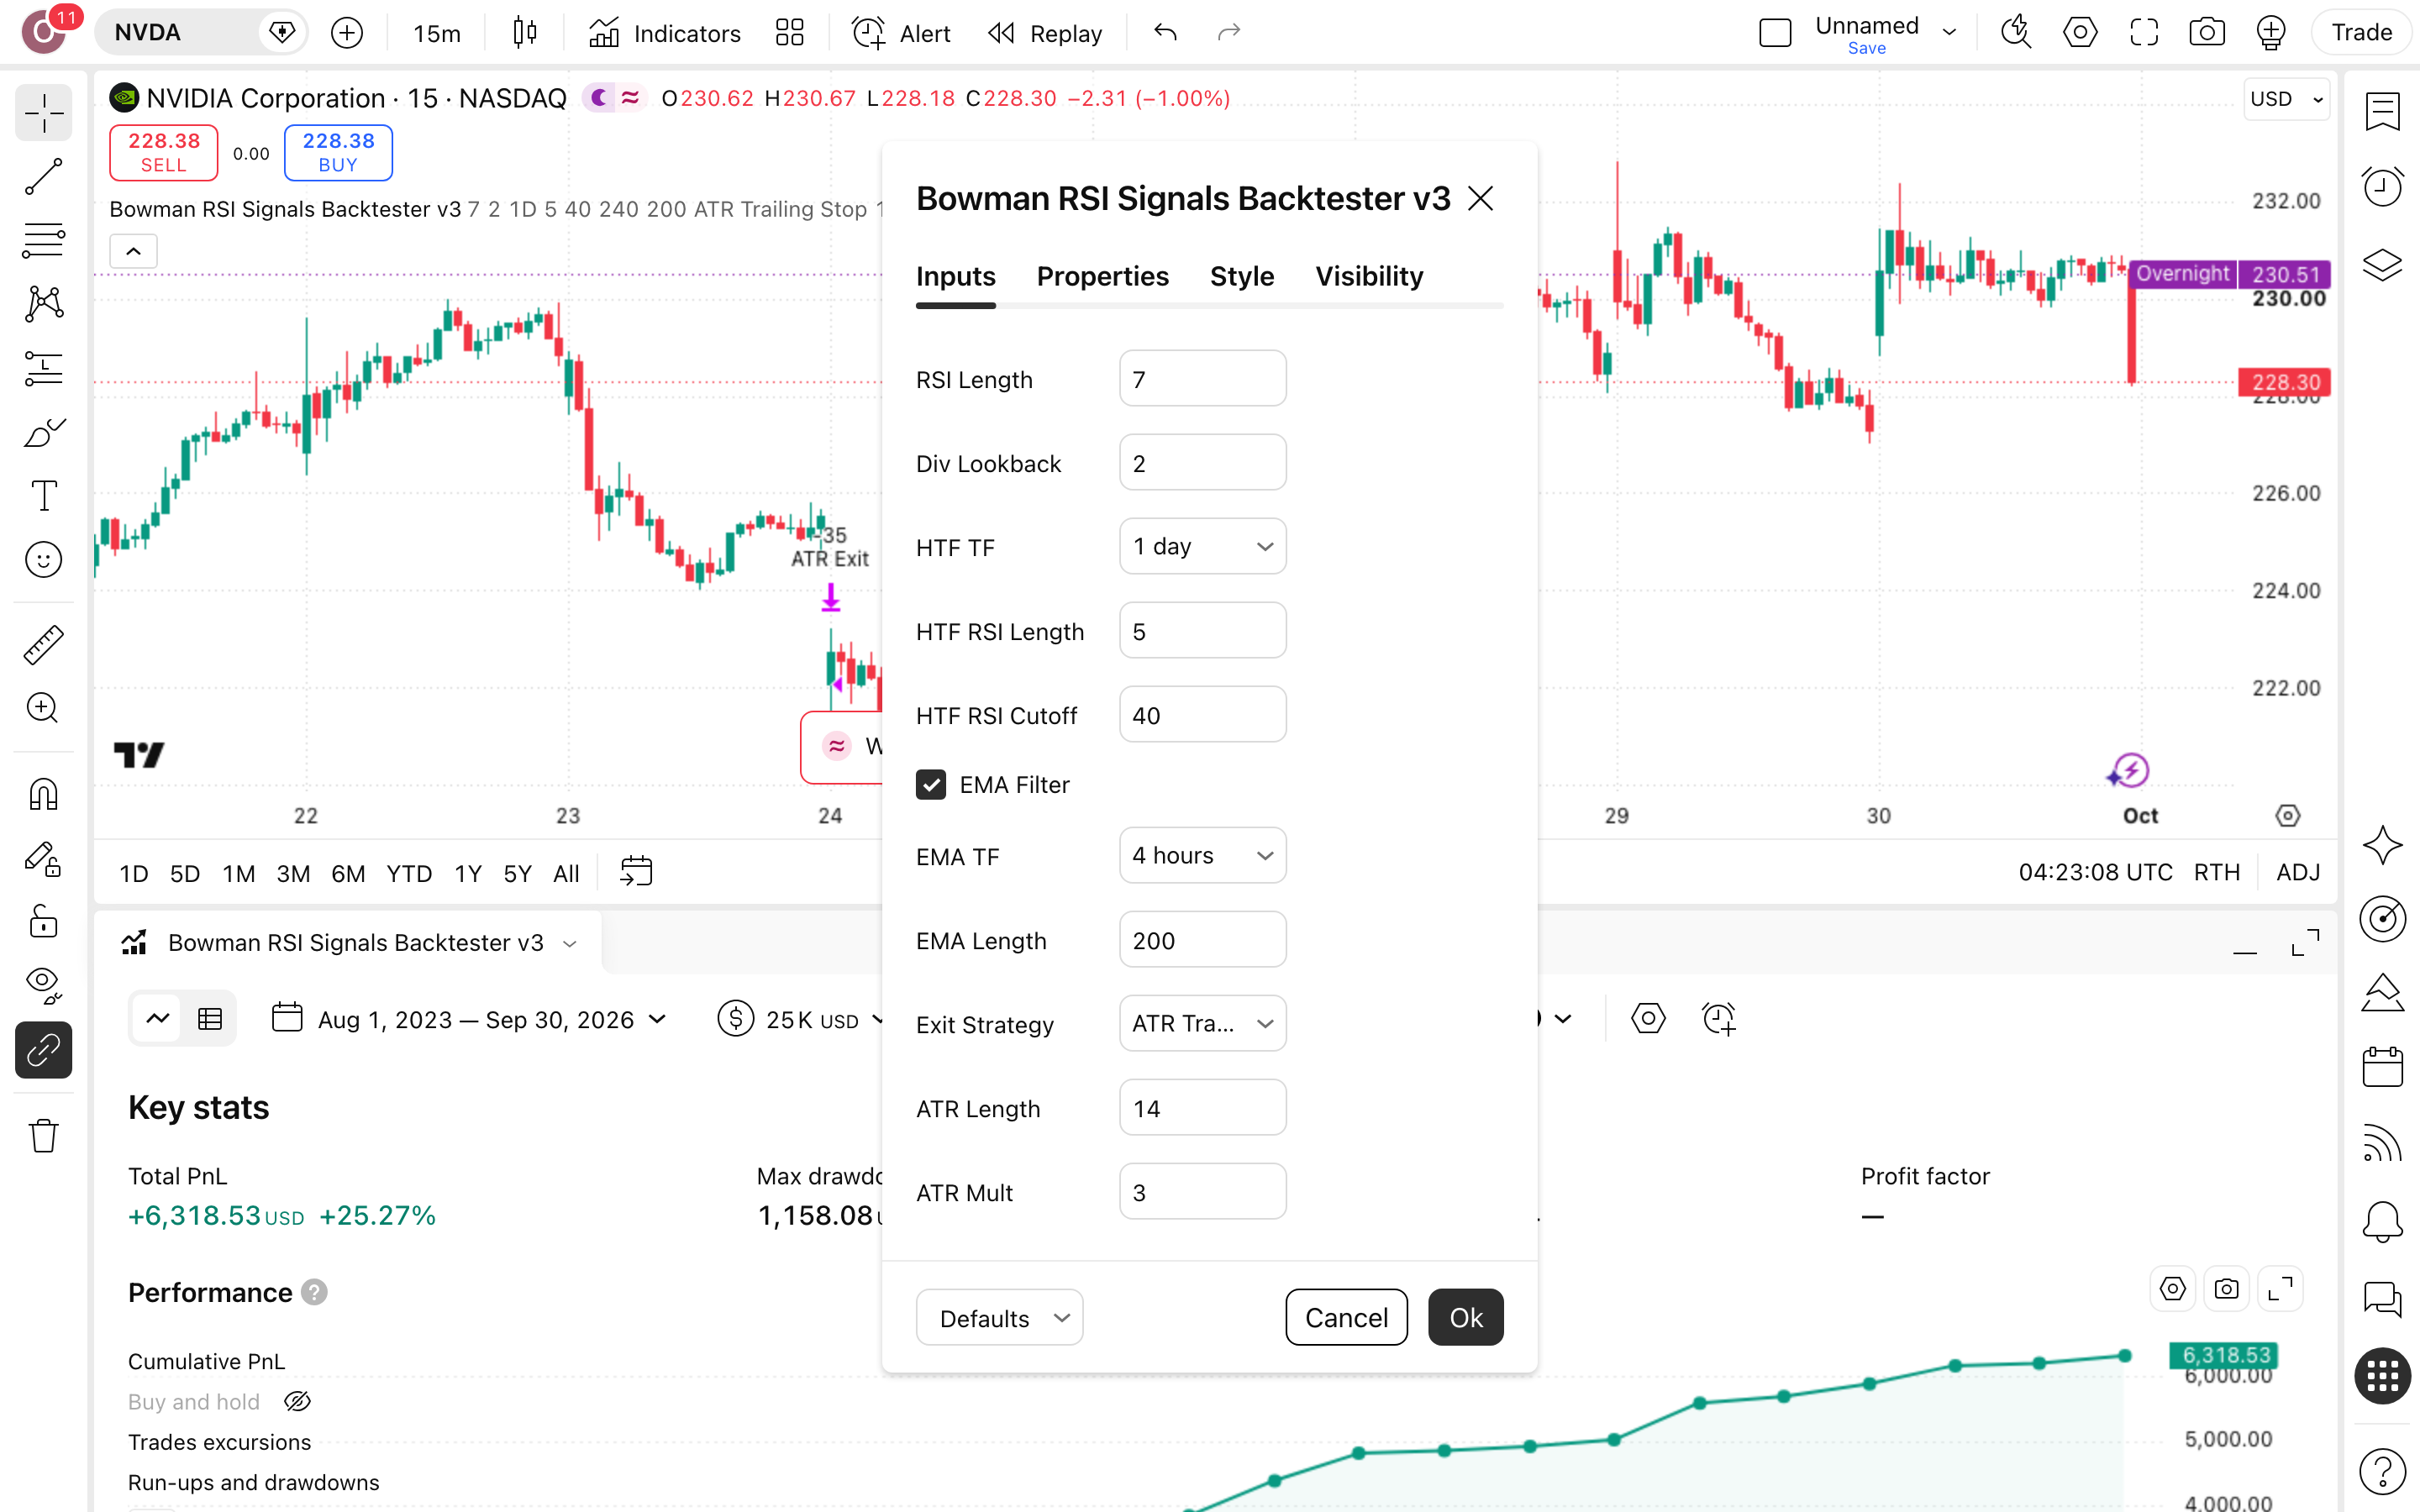2420x1512 pixels.
Task: Expand the backtest date range selector
Action: click(x=469, y=1019)
